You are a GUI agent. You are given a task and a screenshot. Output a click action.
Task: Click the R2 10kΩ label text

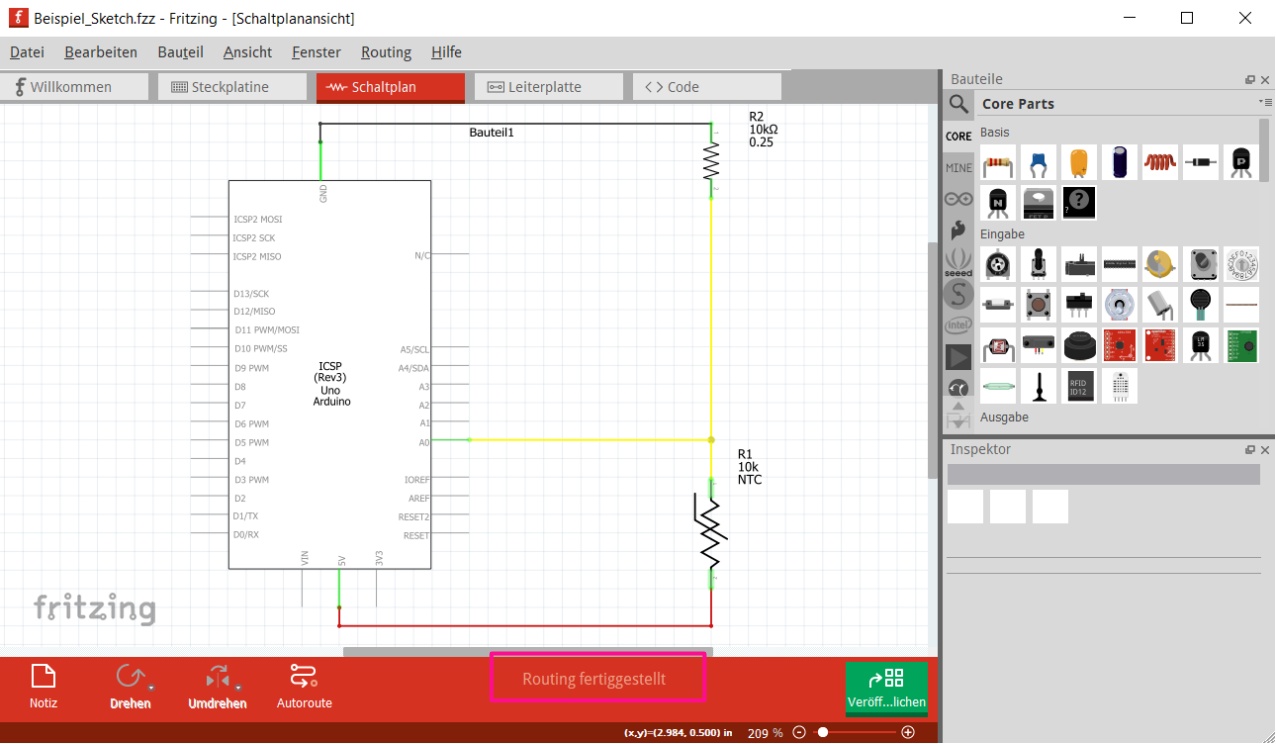pyautogui.click(x=763, y=129)
